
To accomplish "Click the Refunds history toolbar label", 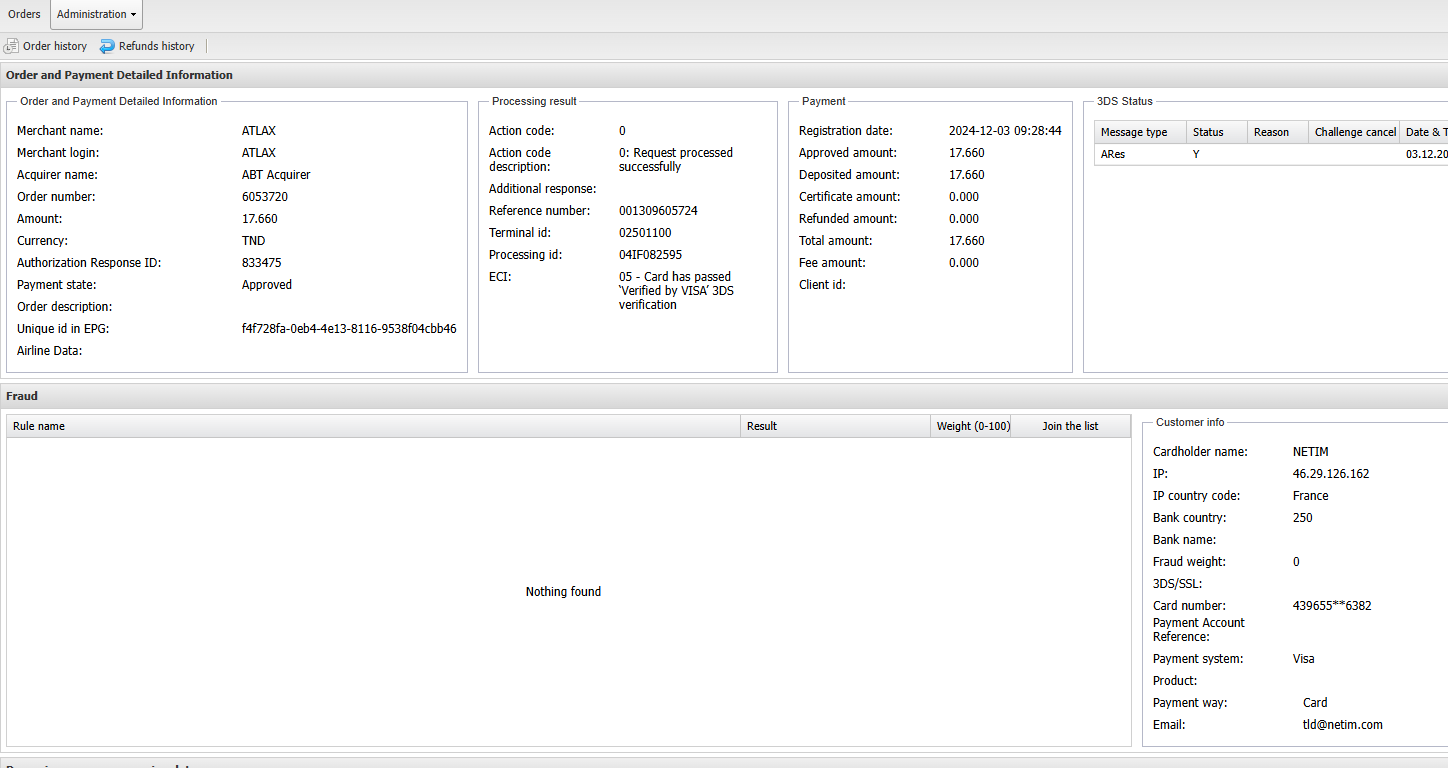I will (156, 46).
